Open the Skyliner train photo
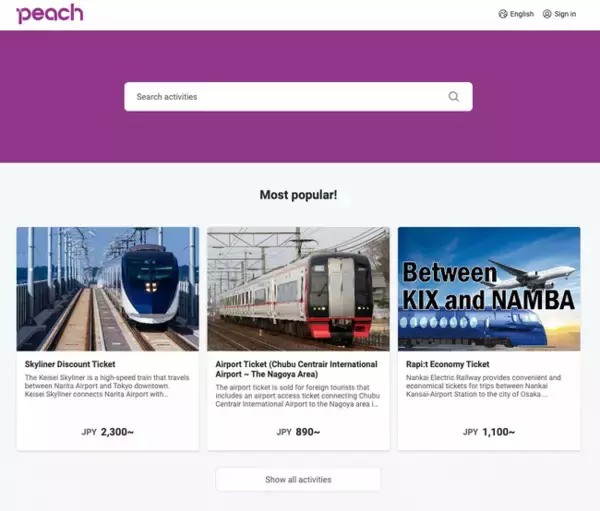 pyautogui.click(x=108, y=289)
